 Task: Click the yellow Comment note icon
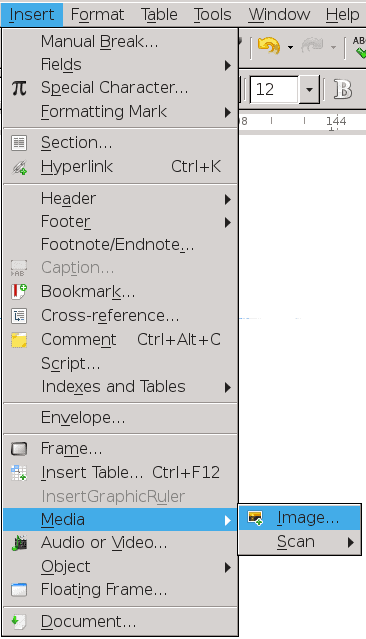click(x=19, y=340)
